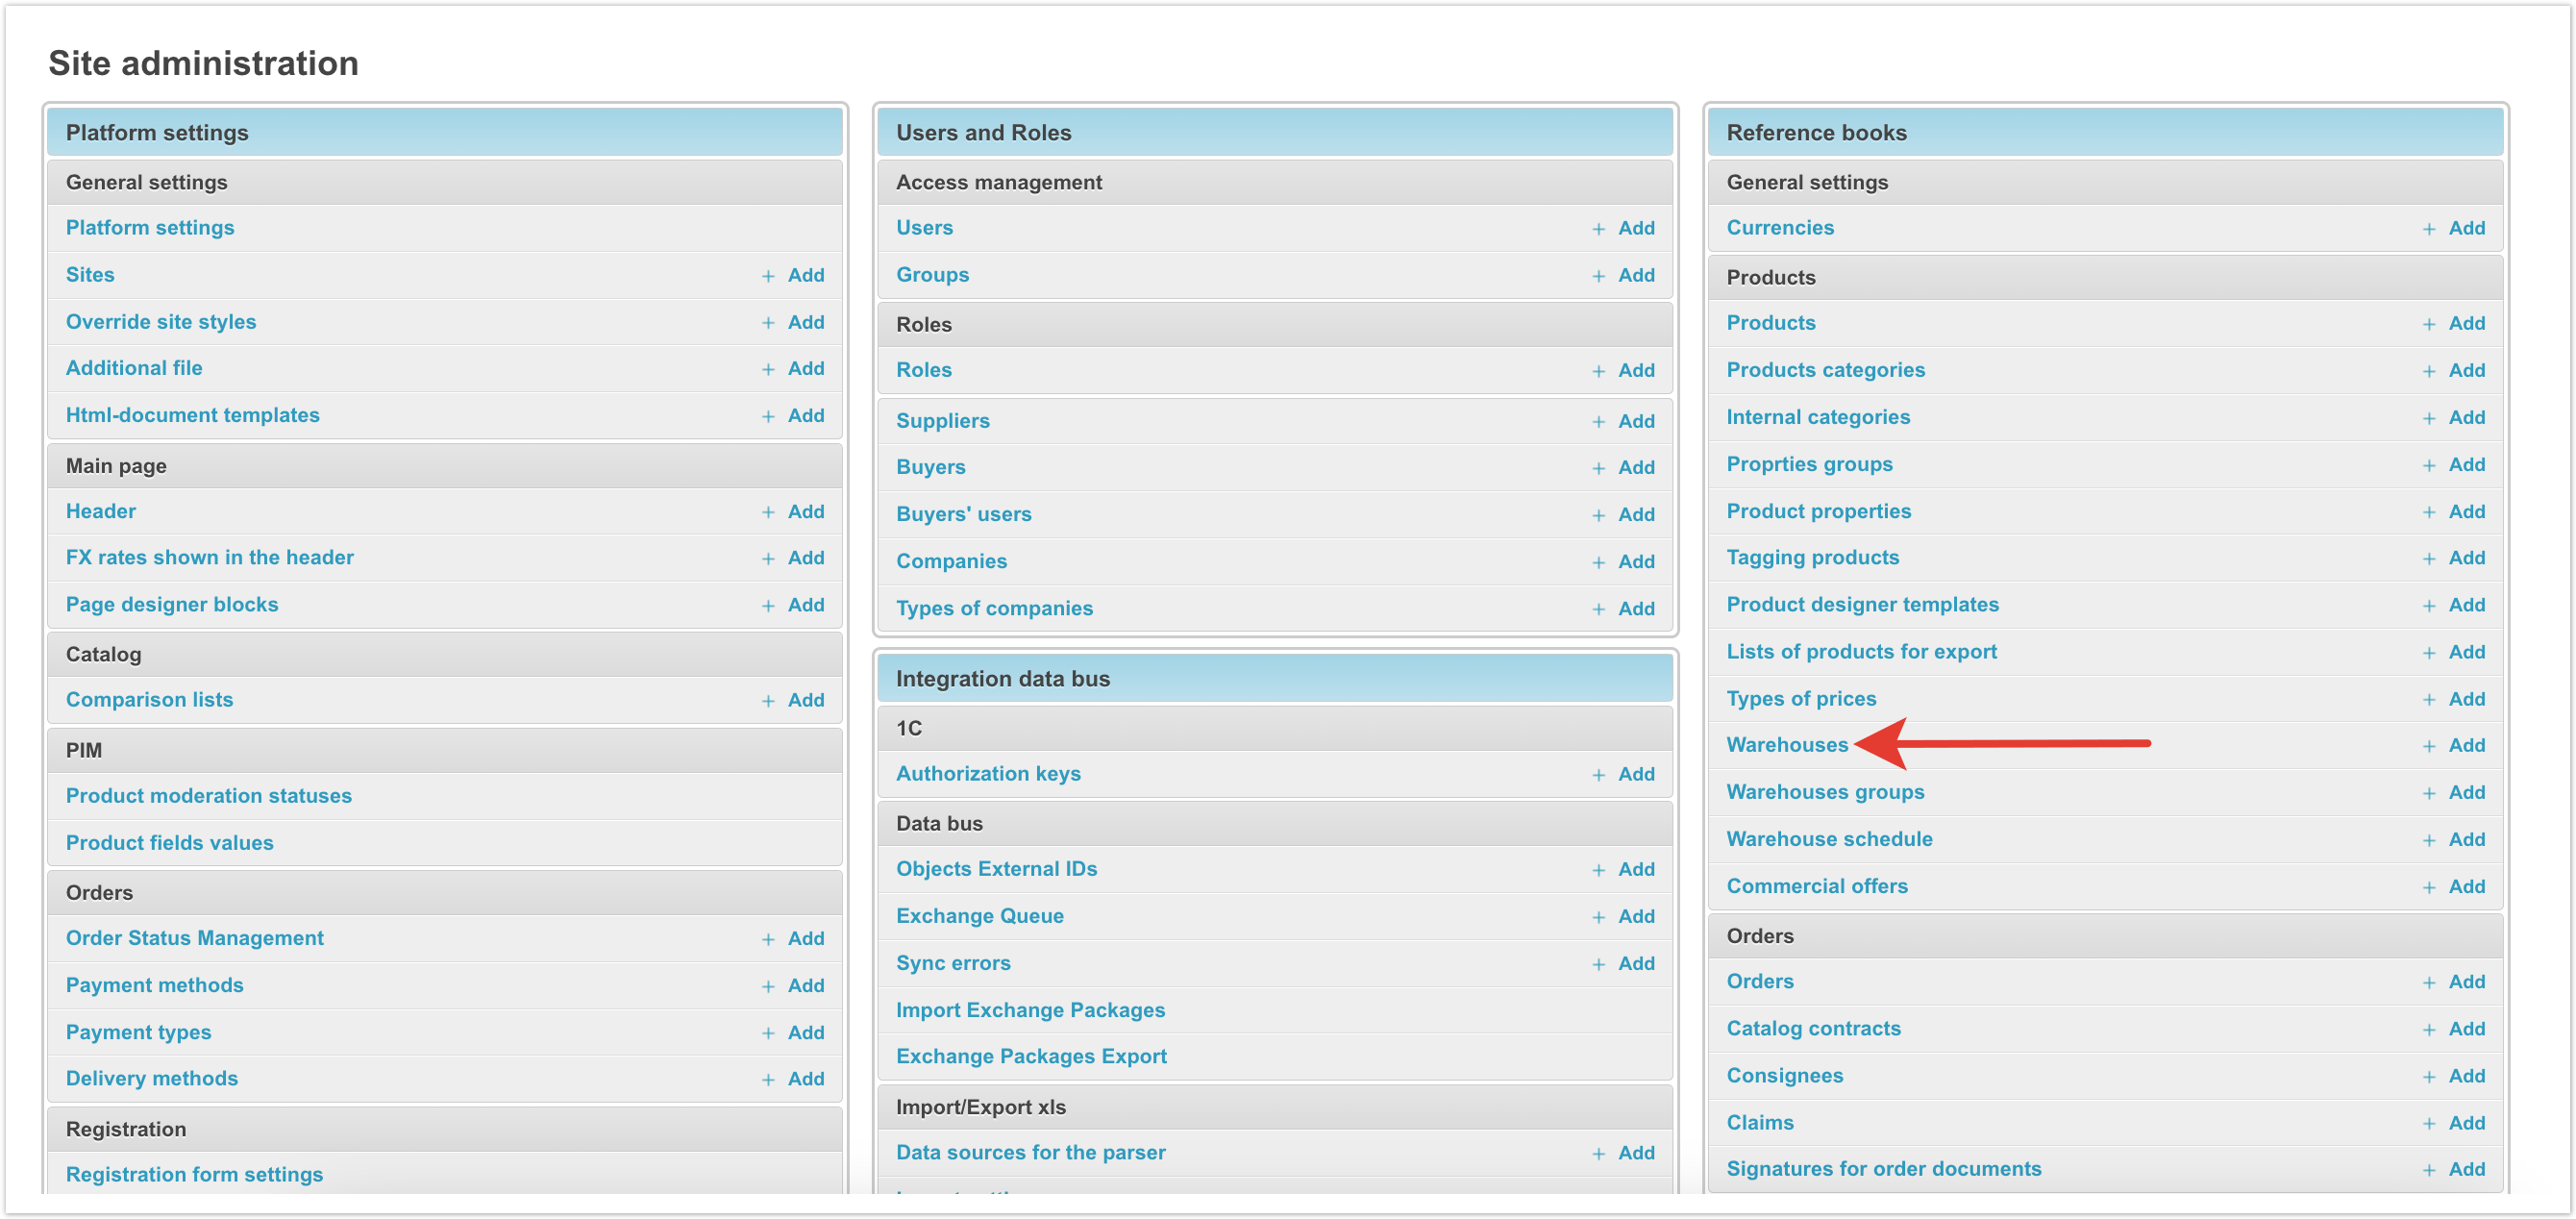Go to Import Exchange Packages

pos(1029,1010)
